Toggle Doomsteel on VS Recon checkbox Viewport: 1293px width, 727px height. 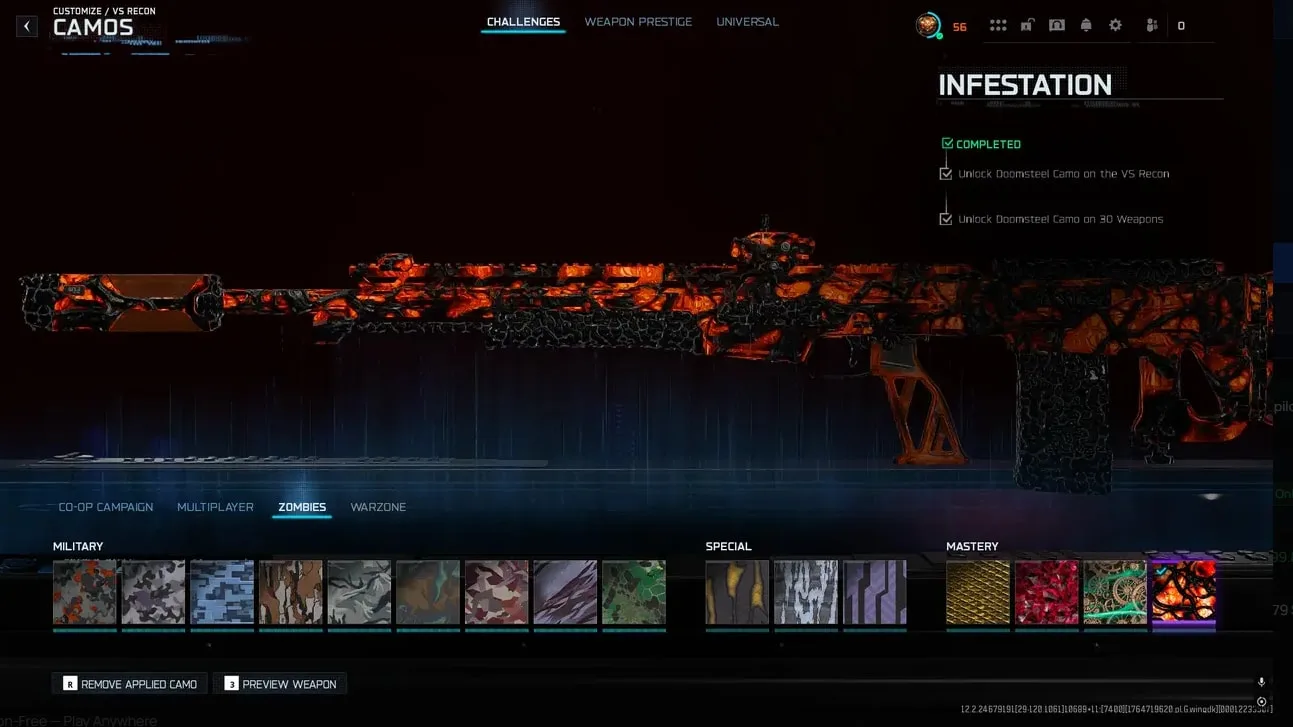[946, 174]
